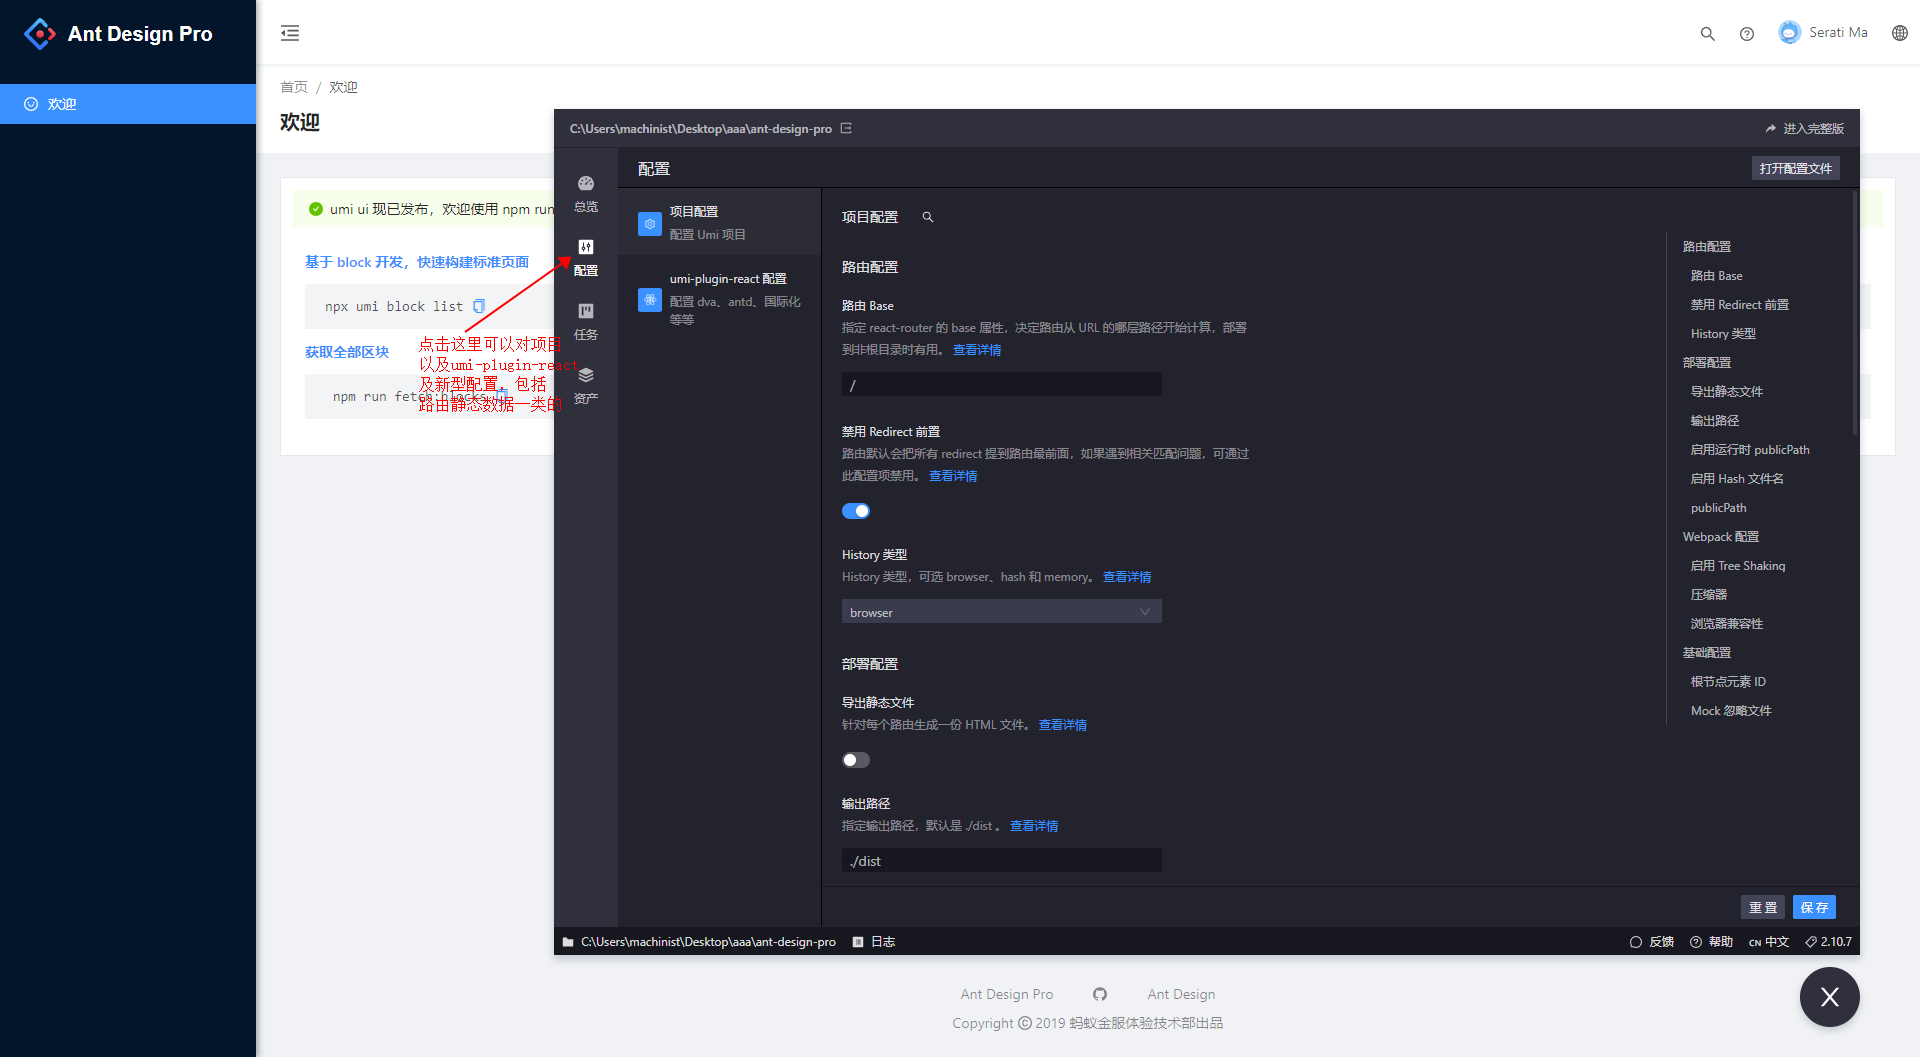Click the 路由 Base input field

(1002, 385)
